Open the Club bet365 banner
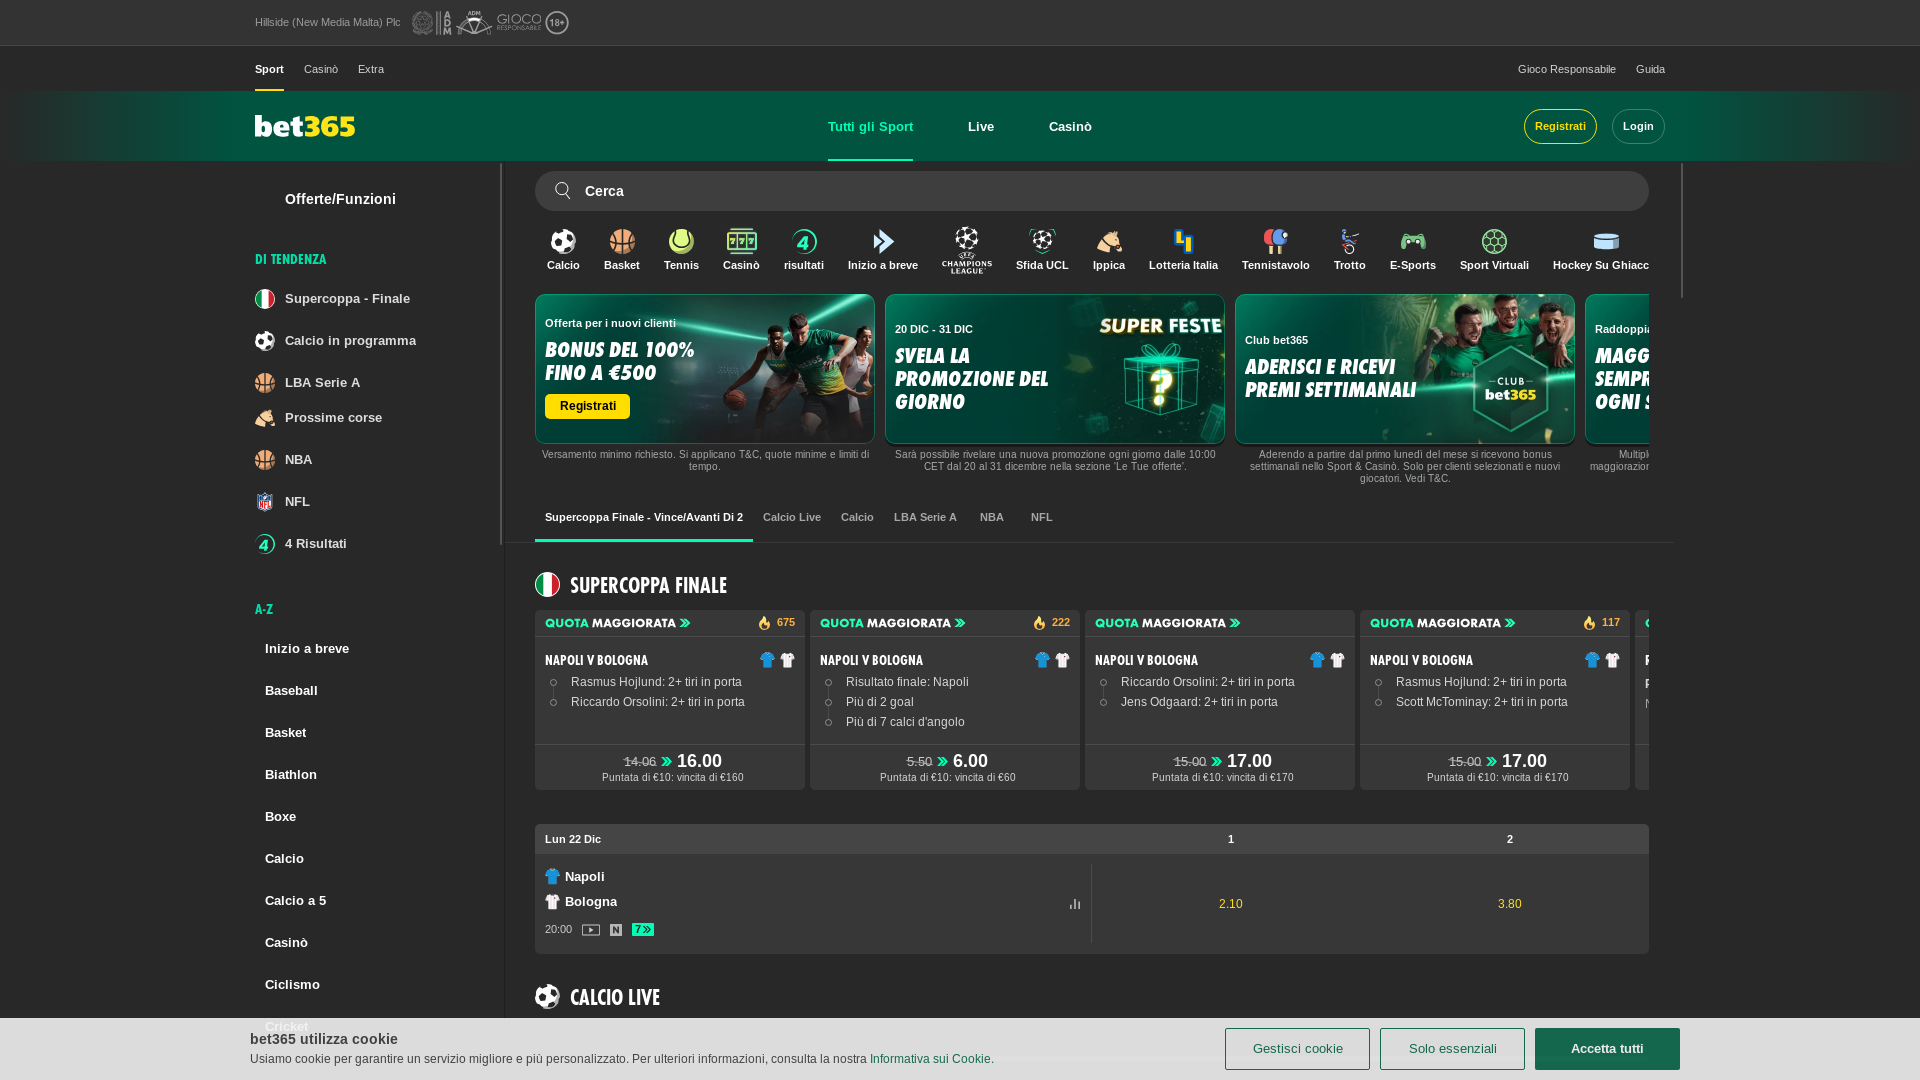Screen dimensions: 1920x1080 [x=1405, y=369]
